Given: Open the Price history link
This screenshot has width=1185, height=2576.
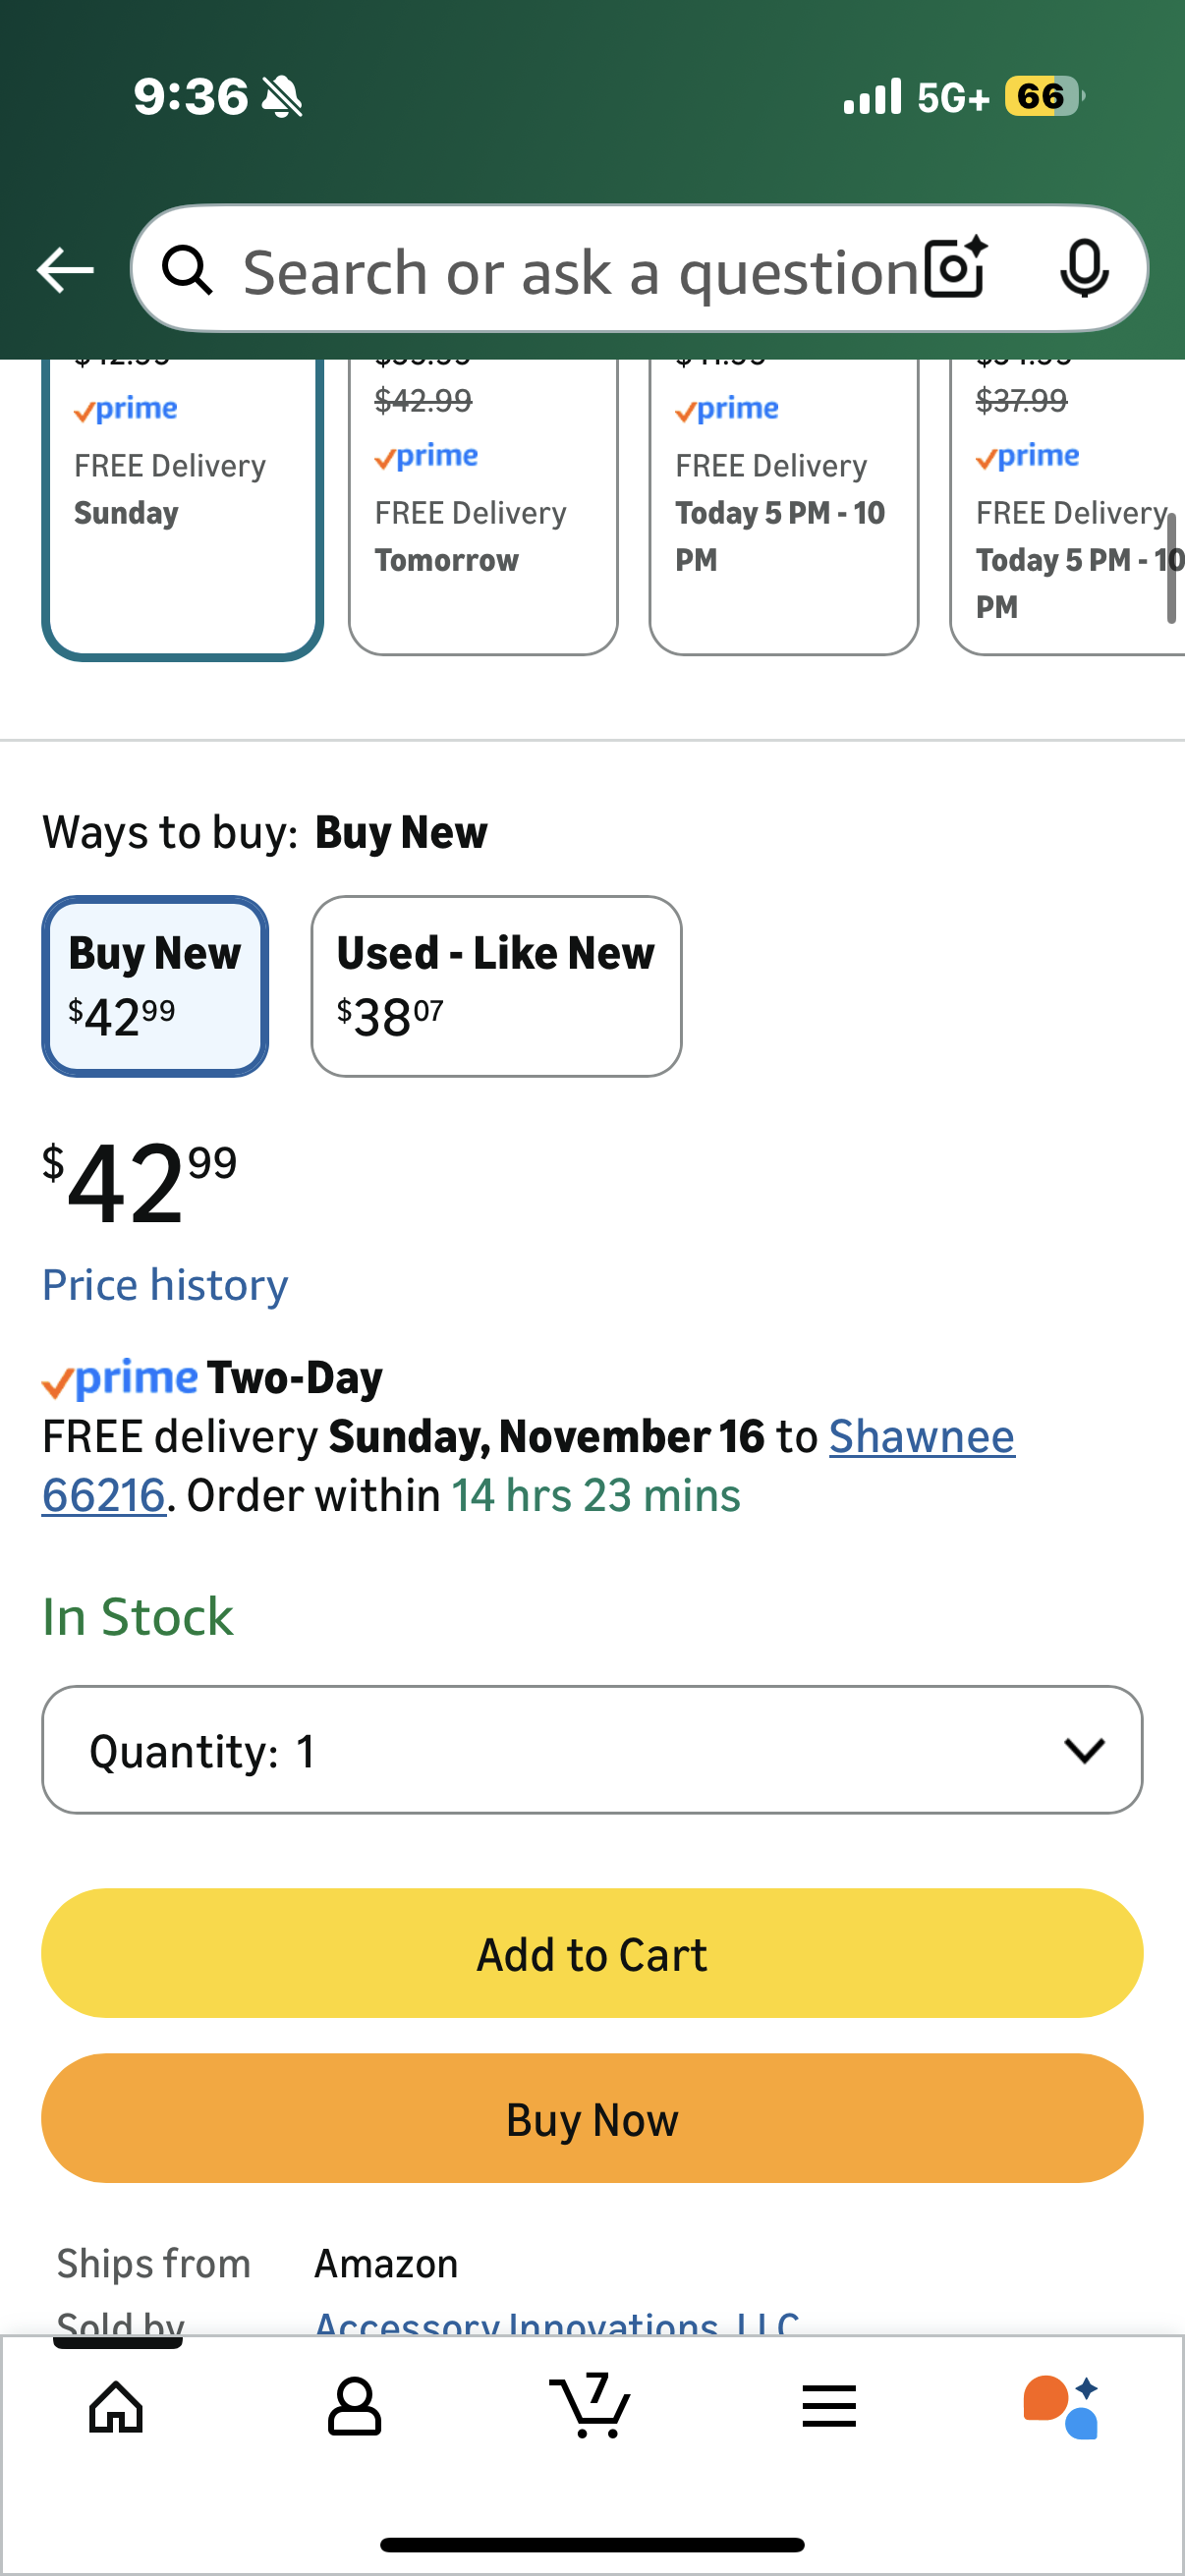Looking at the screenshot, I should [165, 1285].
